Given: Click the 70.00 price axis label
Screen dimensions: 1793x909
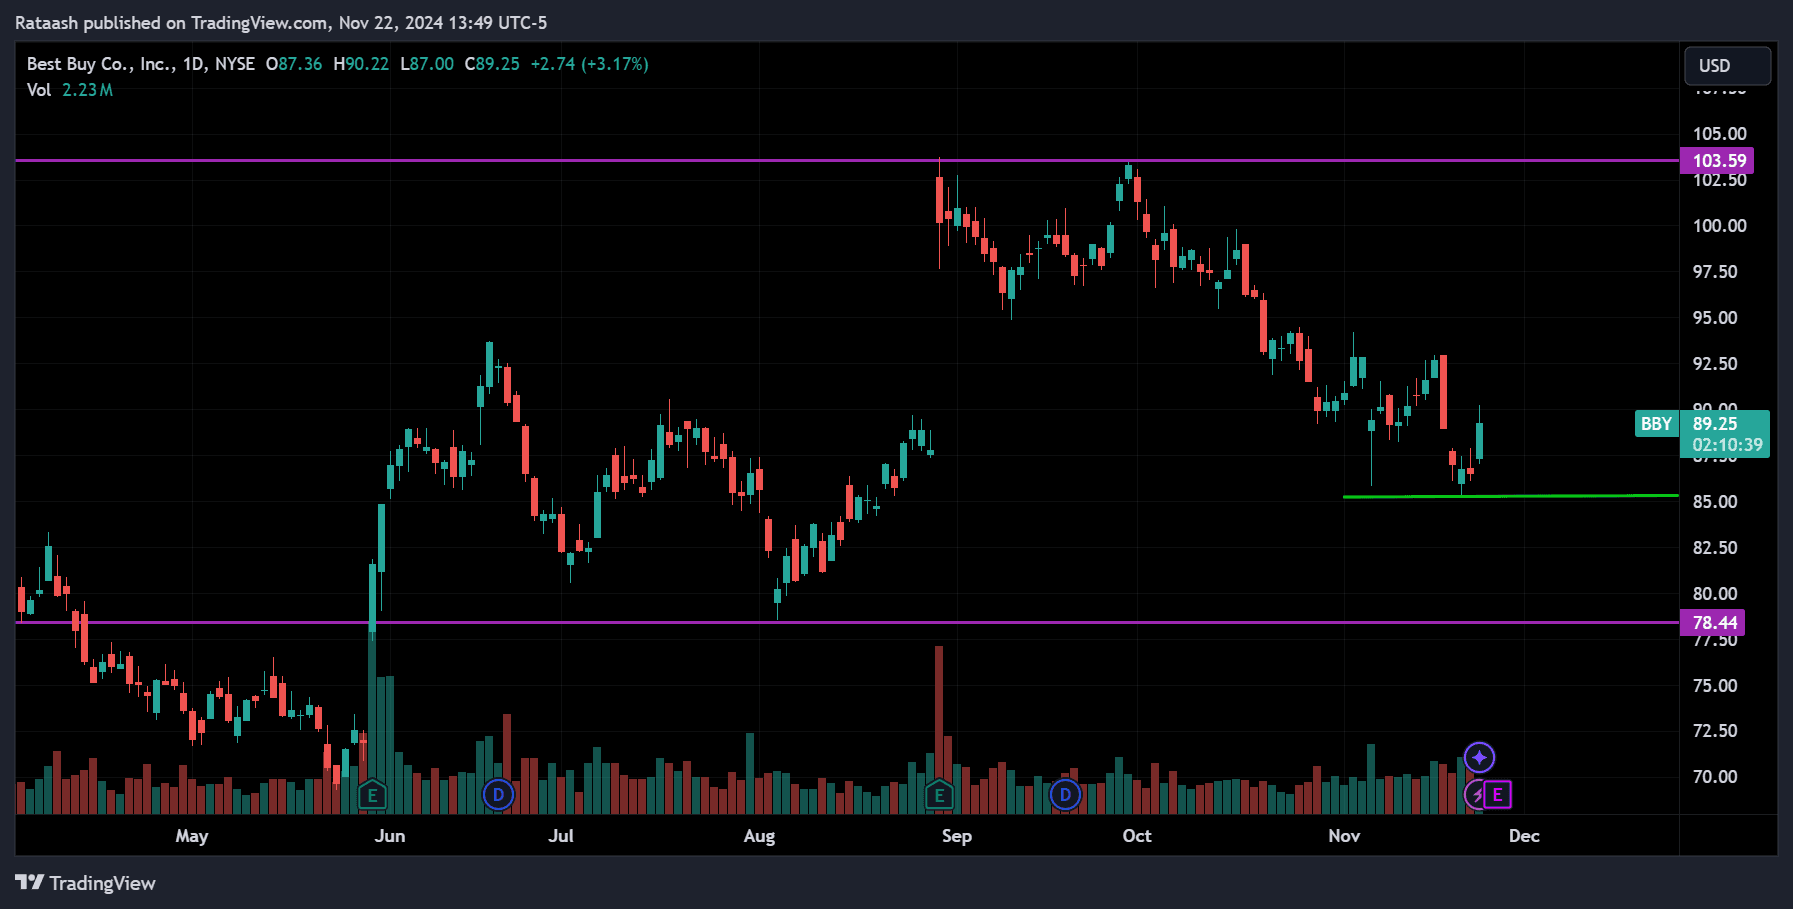Looking at the screenshot, I should pyautogui.click(x=1715, y=777).
